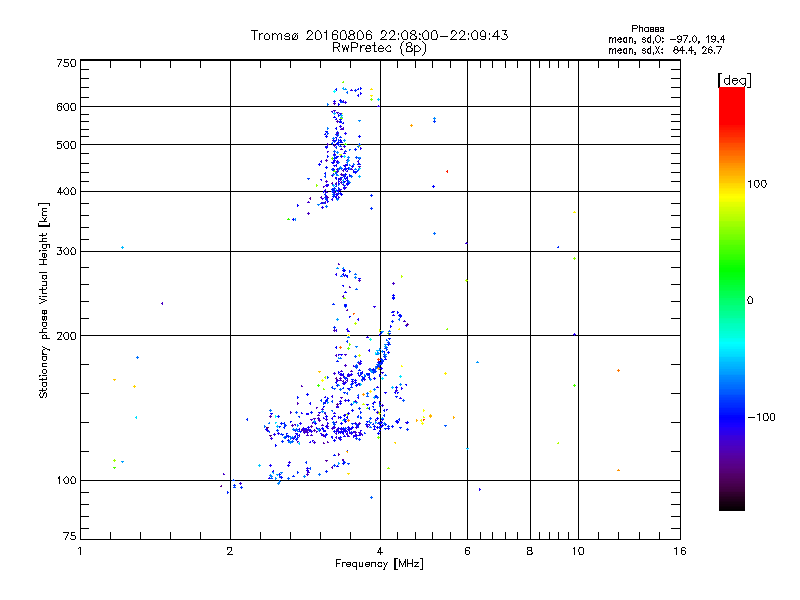Click the y-axis tick label "200"

[66, 336]
